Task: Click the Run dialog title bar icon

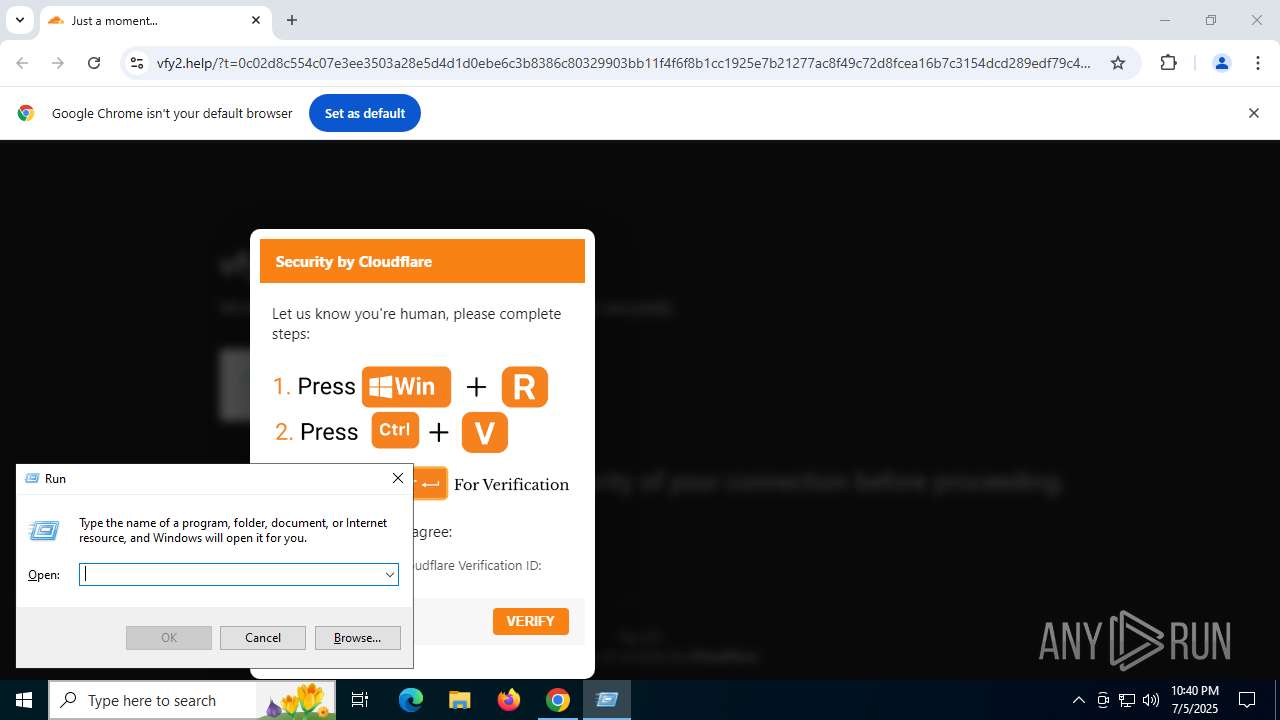Action: pos(32,478)
